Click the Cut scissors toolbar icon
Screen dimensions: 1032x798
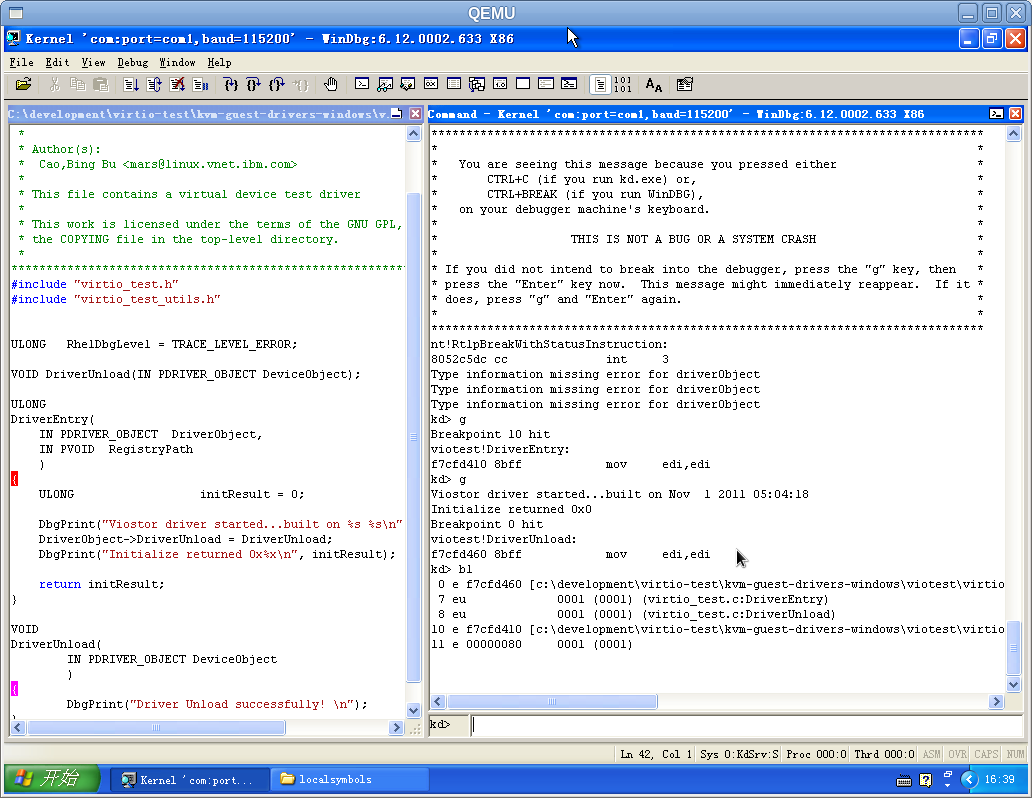55,84
